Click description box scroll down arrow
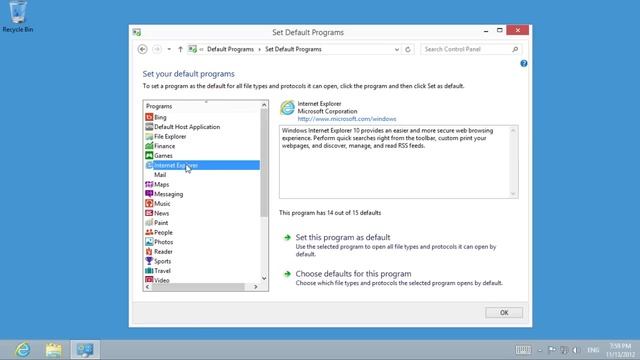This screenshot has width=640, height=360. [513, 194]
